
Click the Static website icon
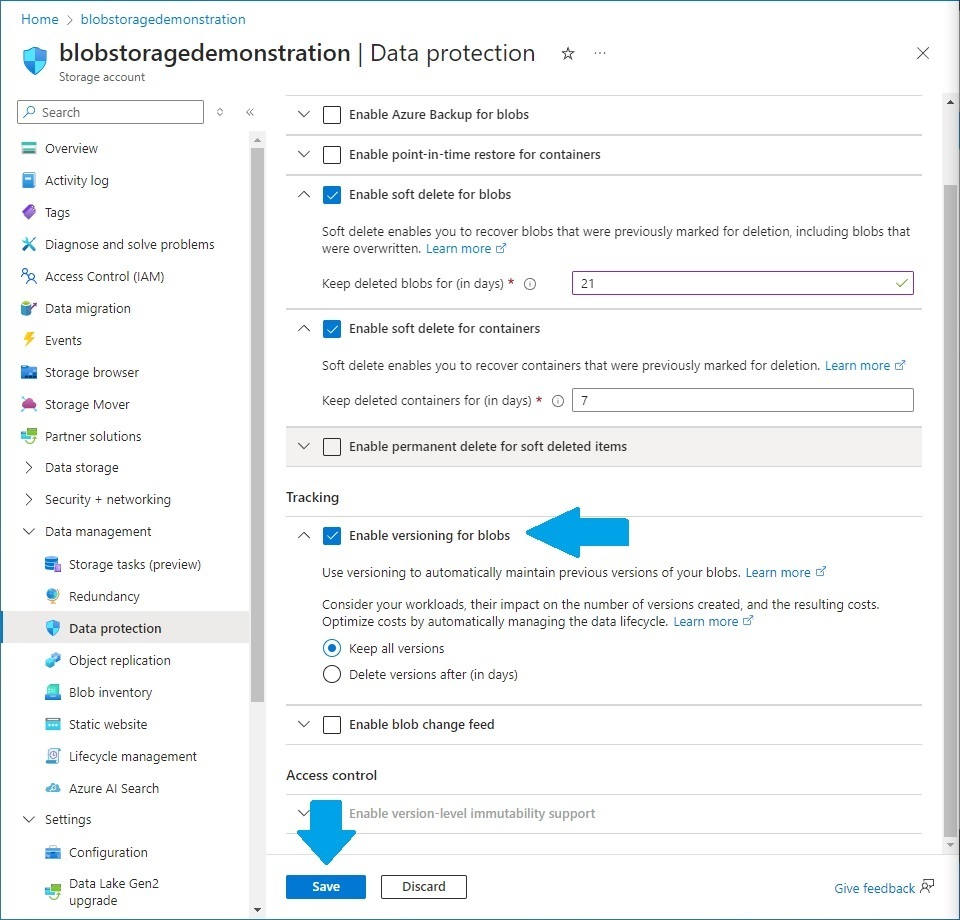(x=53, y=724)
